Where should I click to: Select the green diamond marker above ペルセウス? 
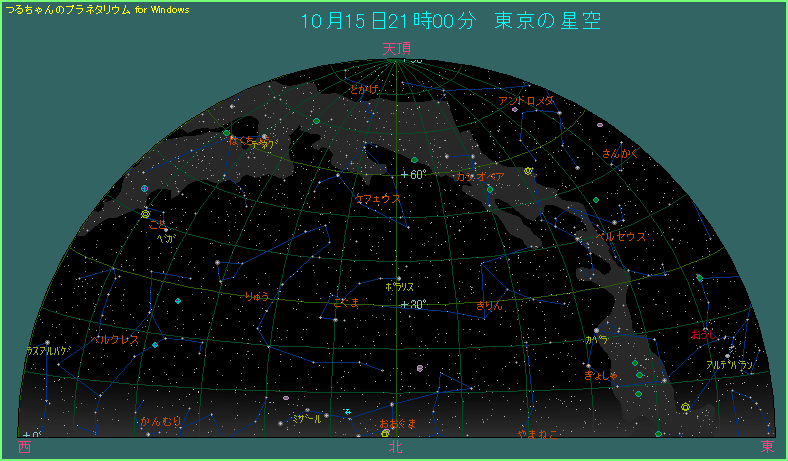pyautogui.click(x=595, y=201)
